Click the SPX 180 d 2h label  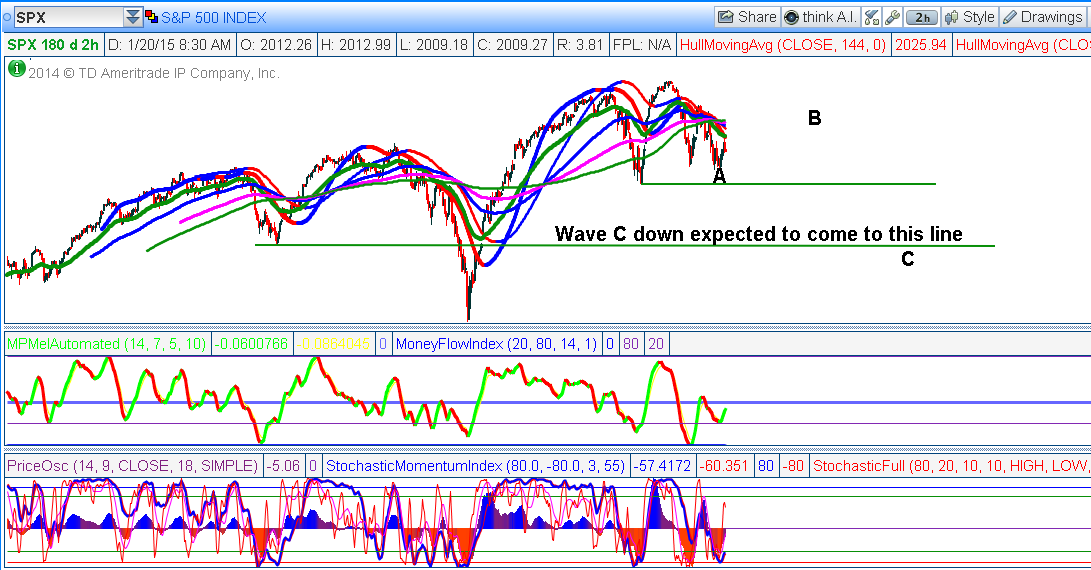click(x=54, y=45)
